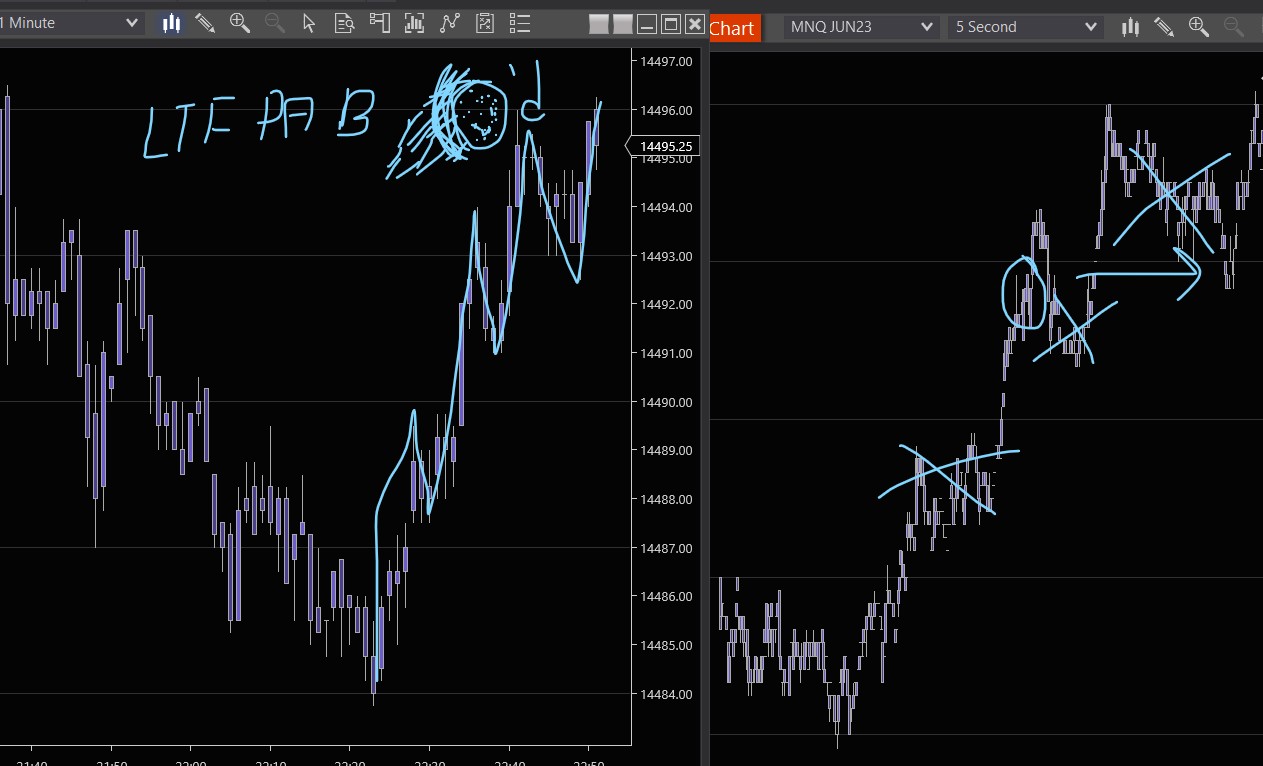
Task: Open chart properties list icon
Action: coord(519,22)
